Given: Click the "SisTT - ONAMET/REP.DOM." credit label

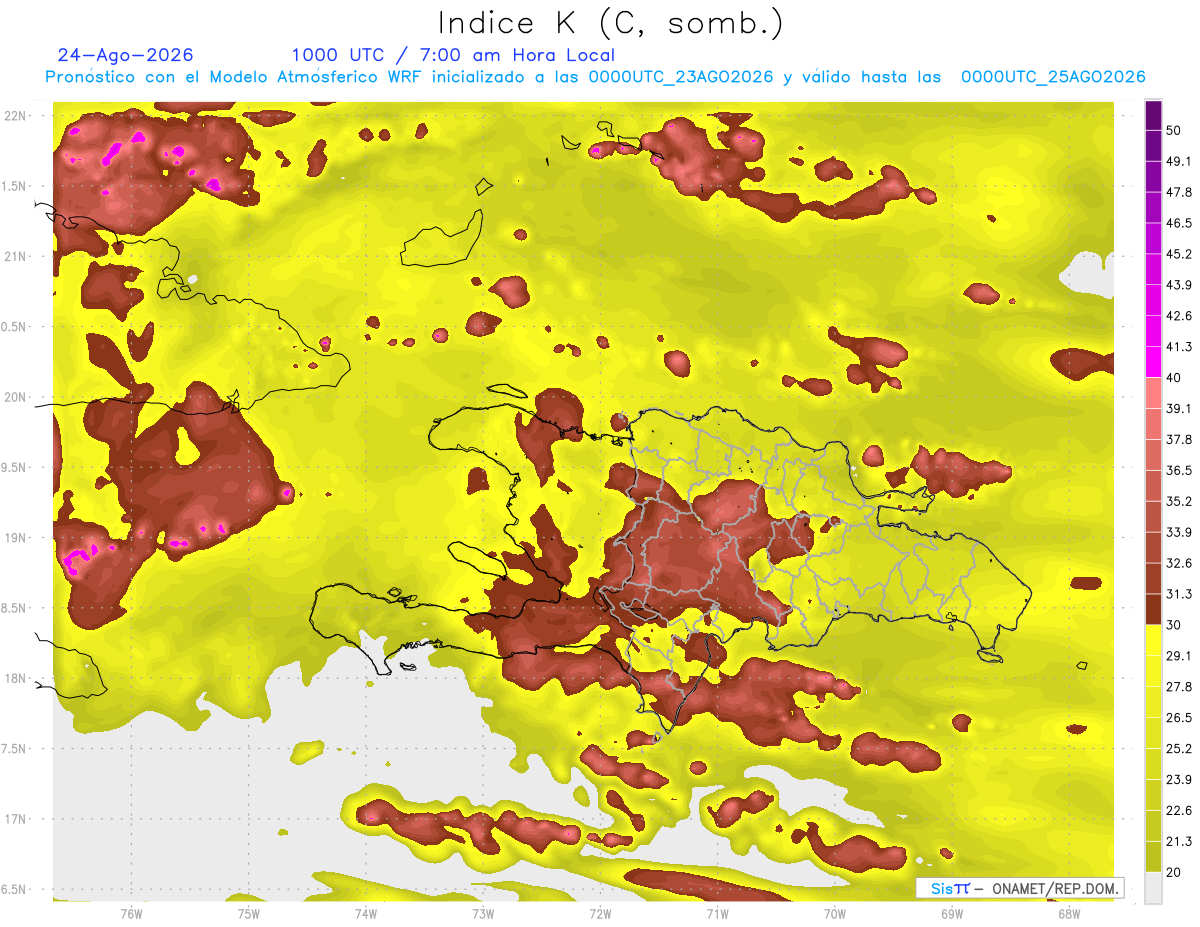Looking at the screenshot, I should pyautogui.click(x=1020, y=888).
